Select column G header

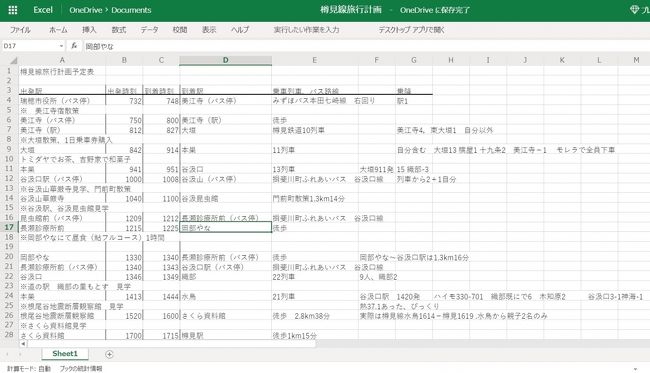tap(414, 61)
